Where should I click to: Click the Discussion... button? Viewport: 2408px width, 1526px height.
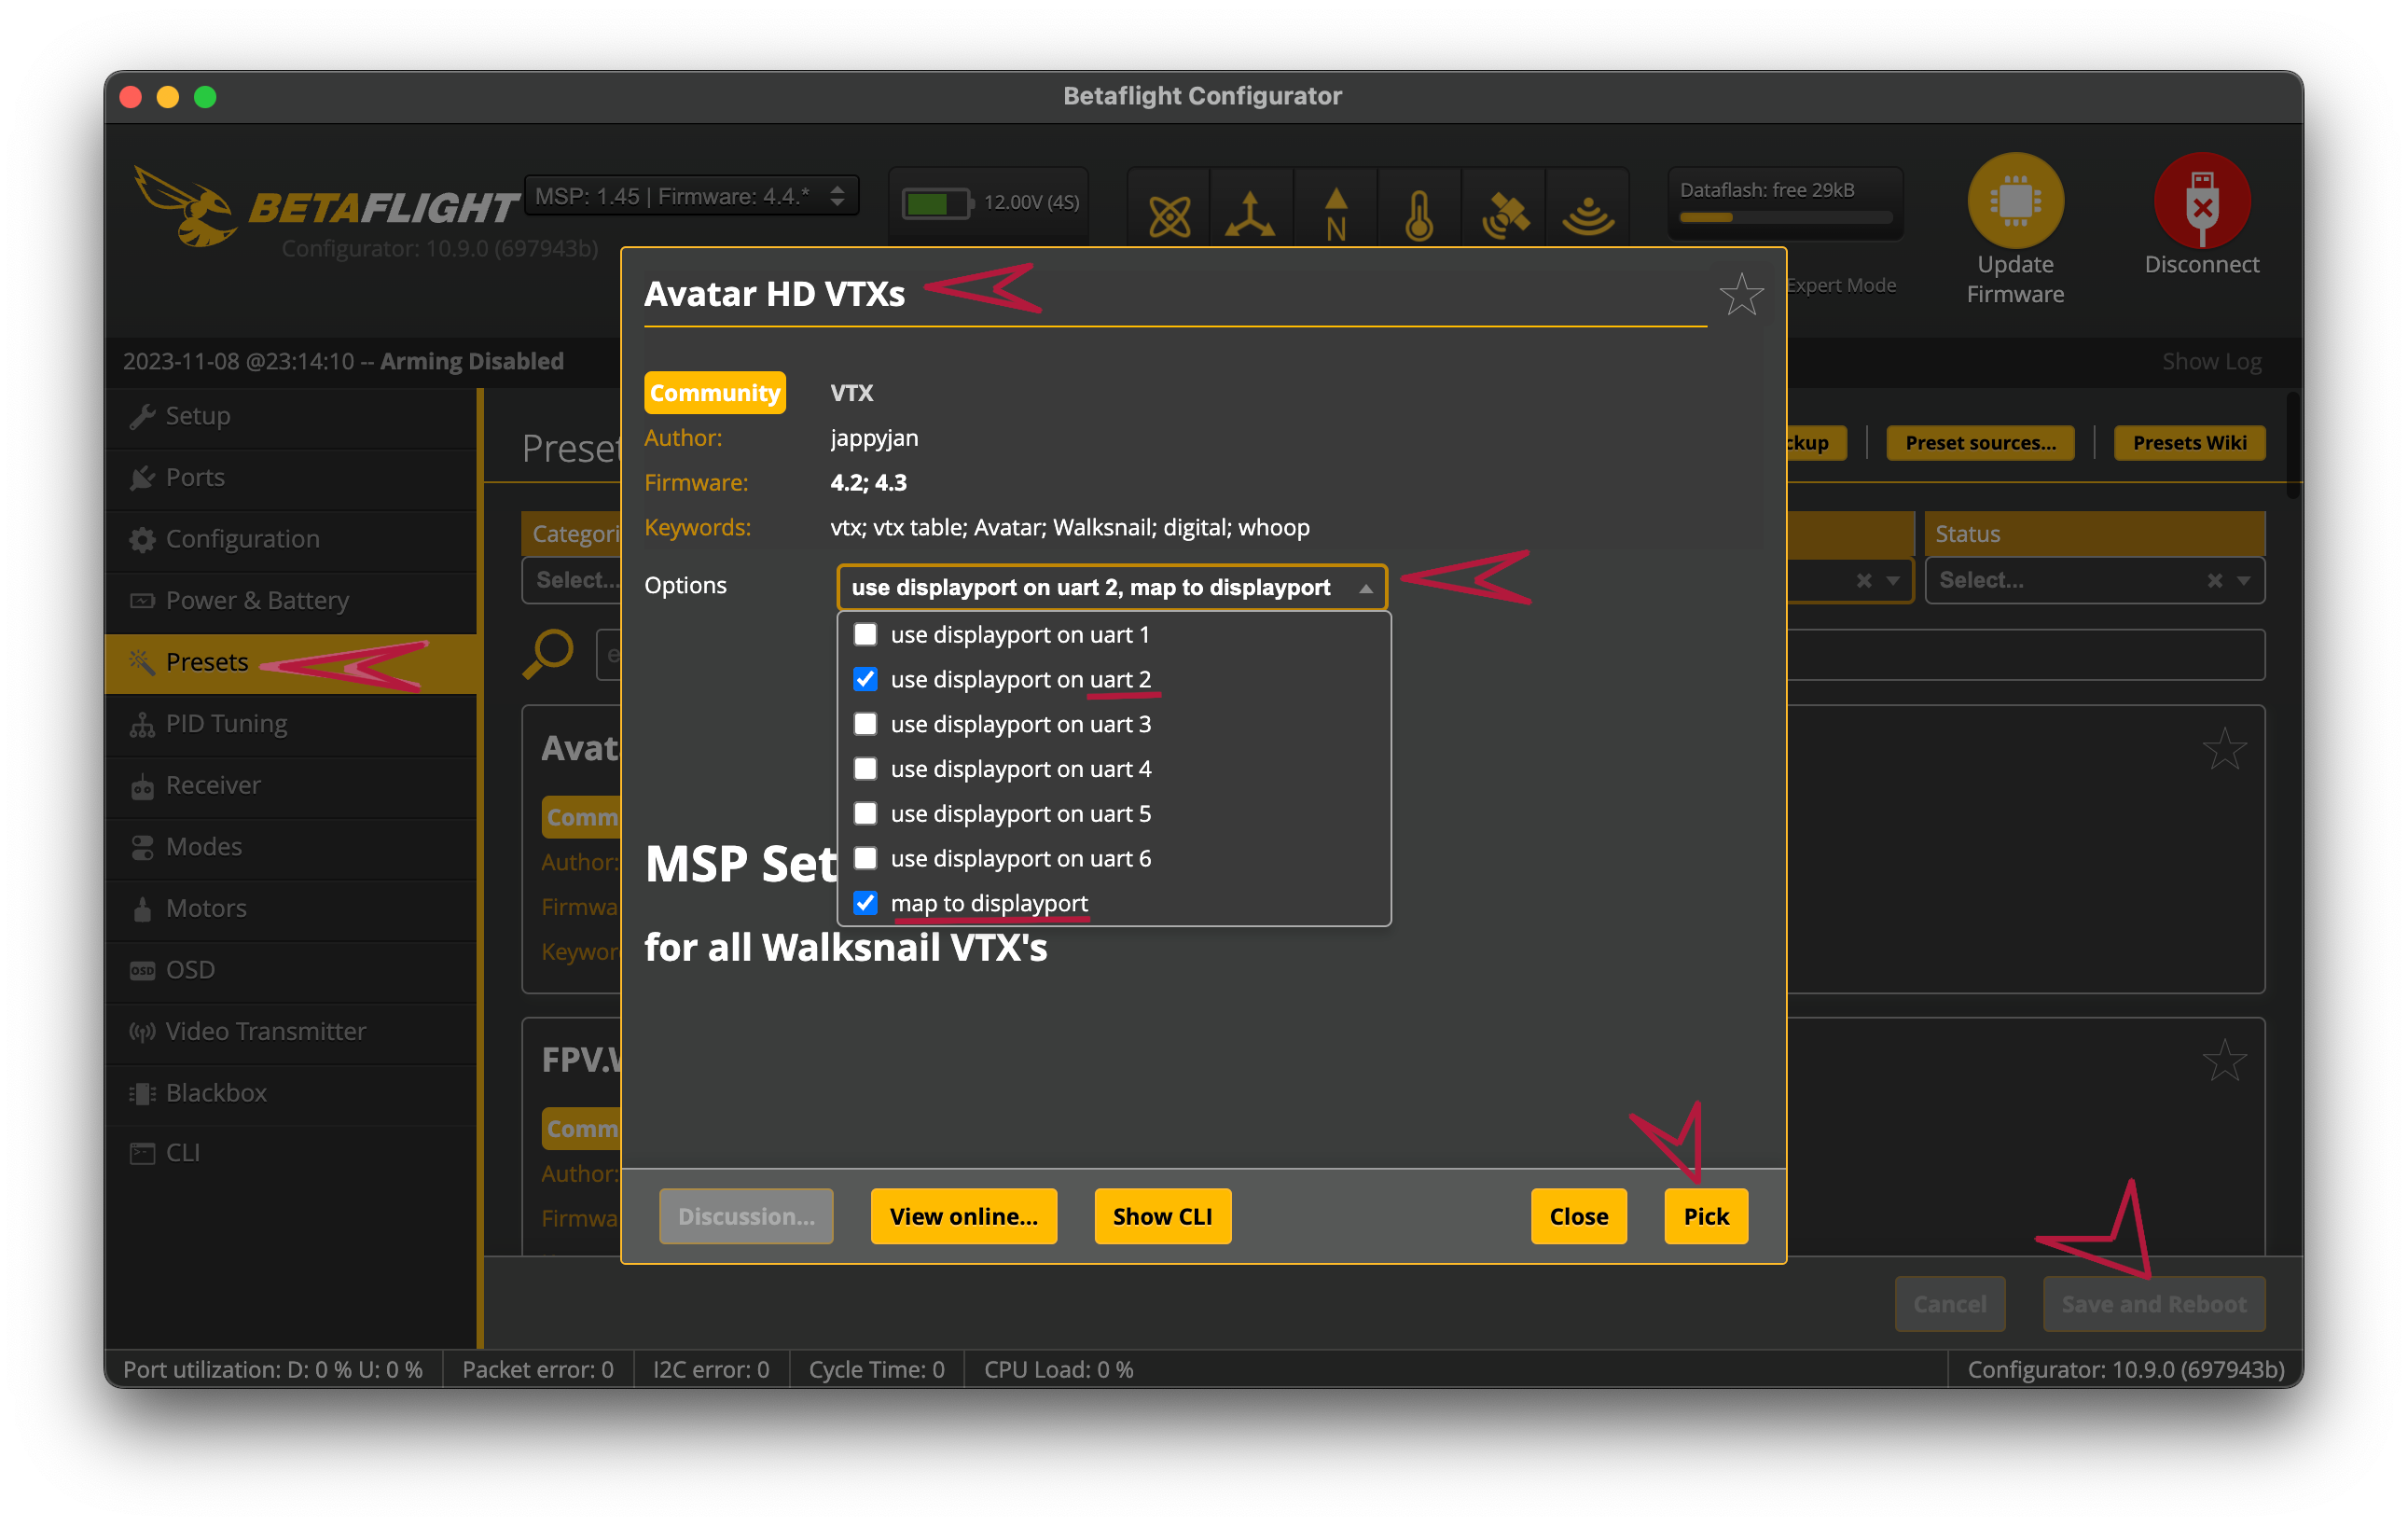coord(746,1216)
